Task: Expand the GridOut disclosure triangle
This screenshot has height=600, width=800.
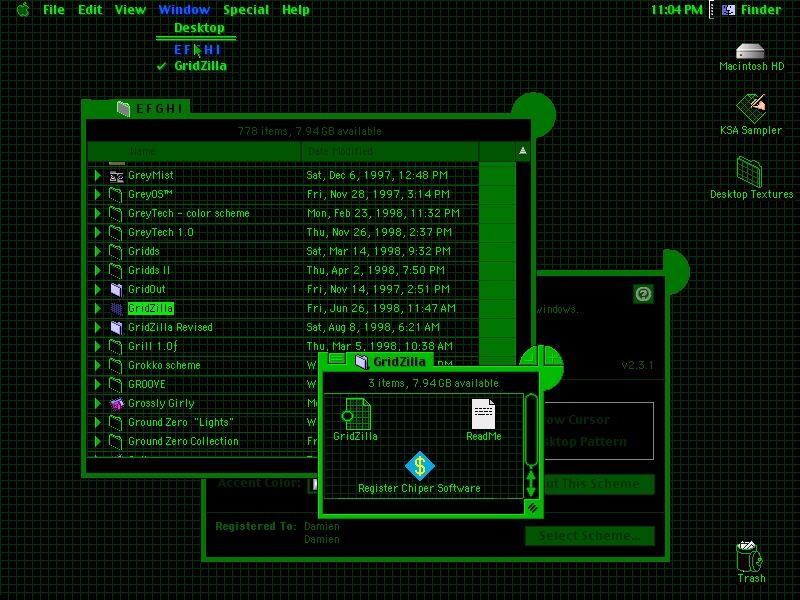Action: click(x=97, y=290)
